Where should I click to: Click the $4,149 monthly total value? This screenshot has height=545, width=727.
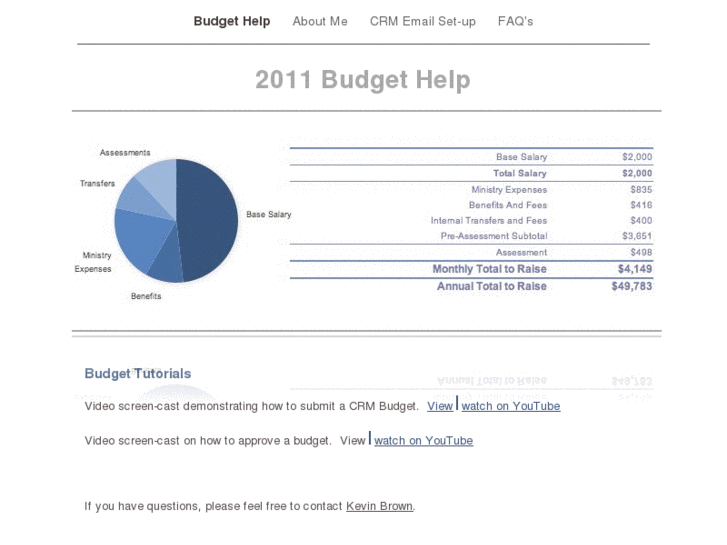coord(635,269)
